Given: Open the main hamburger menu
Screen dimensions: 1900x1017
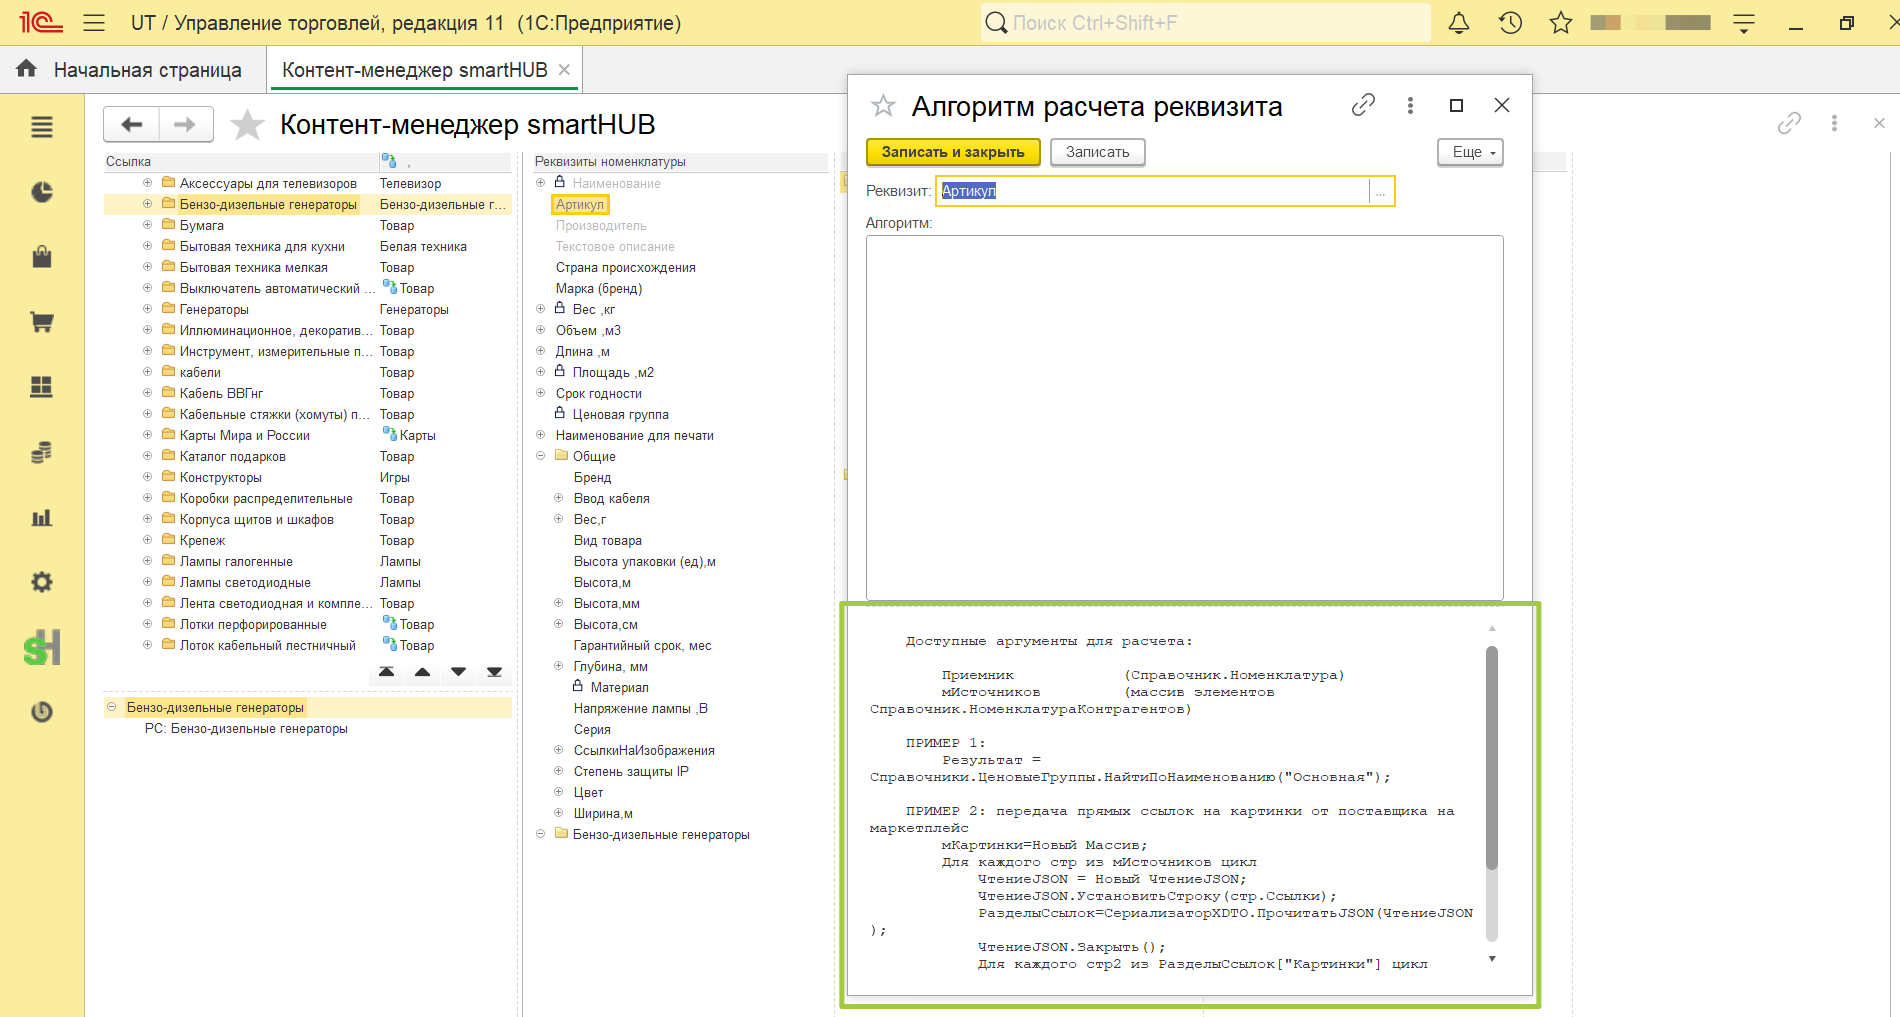Looking at the screenshot, I should pyautogui.click(x=94, y=23).
